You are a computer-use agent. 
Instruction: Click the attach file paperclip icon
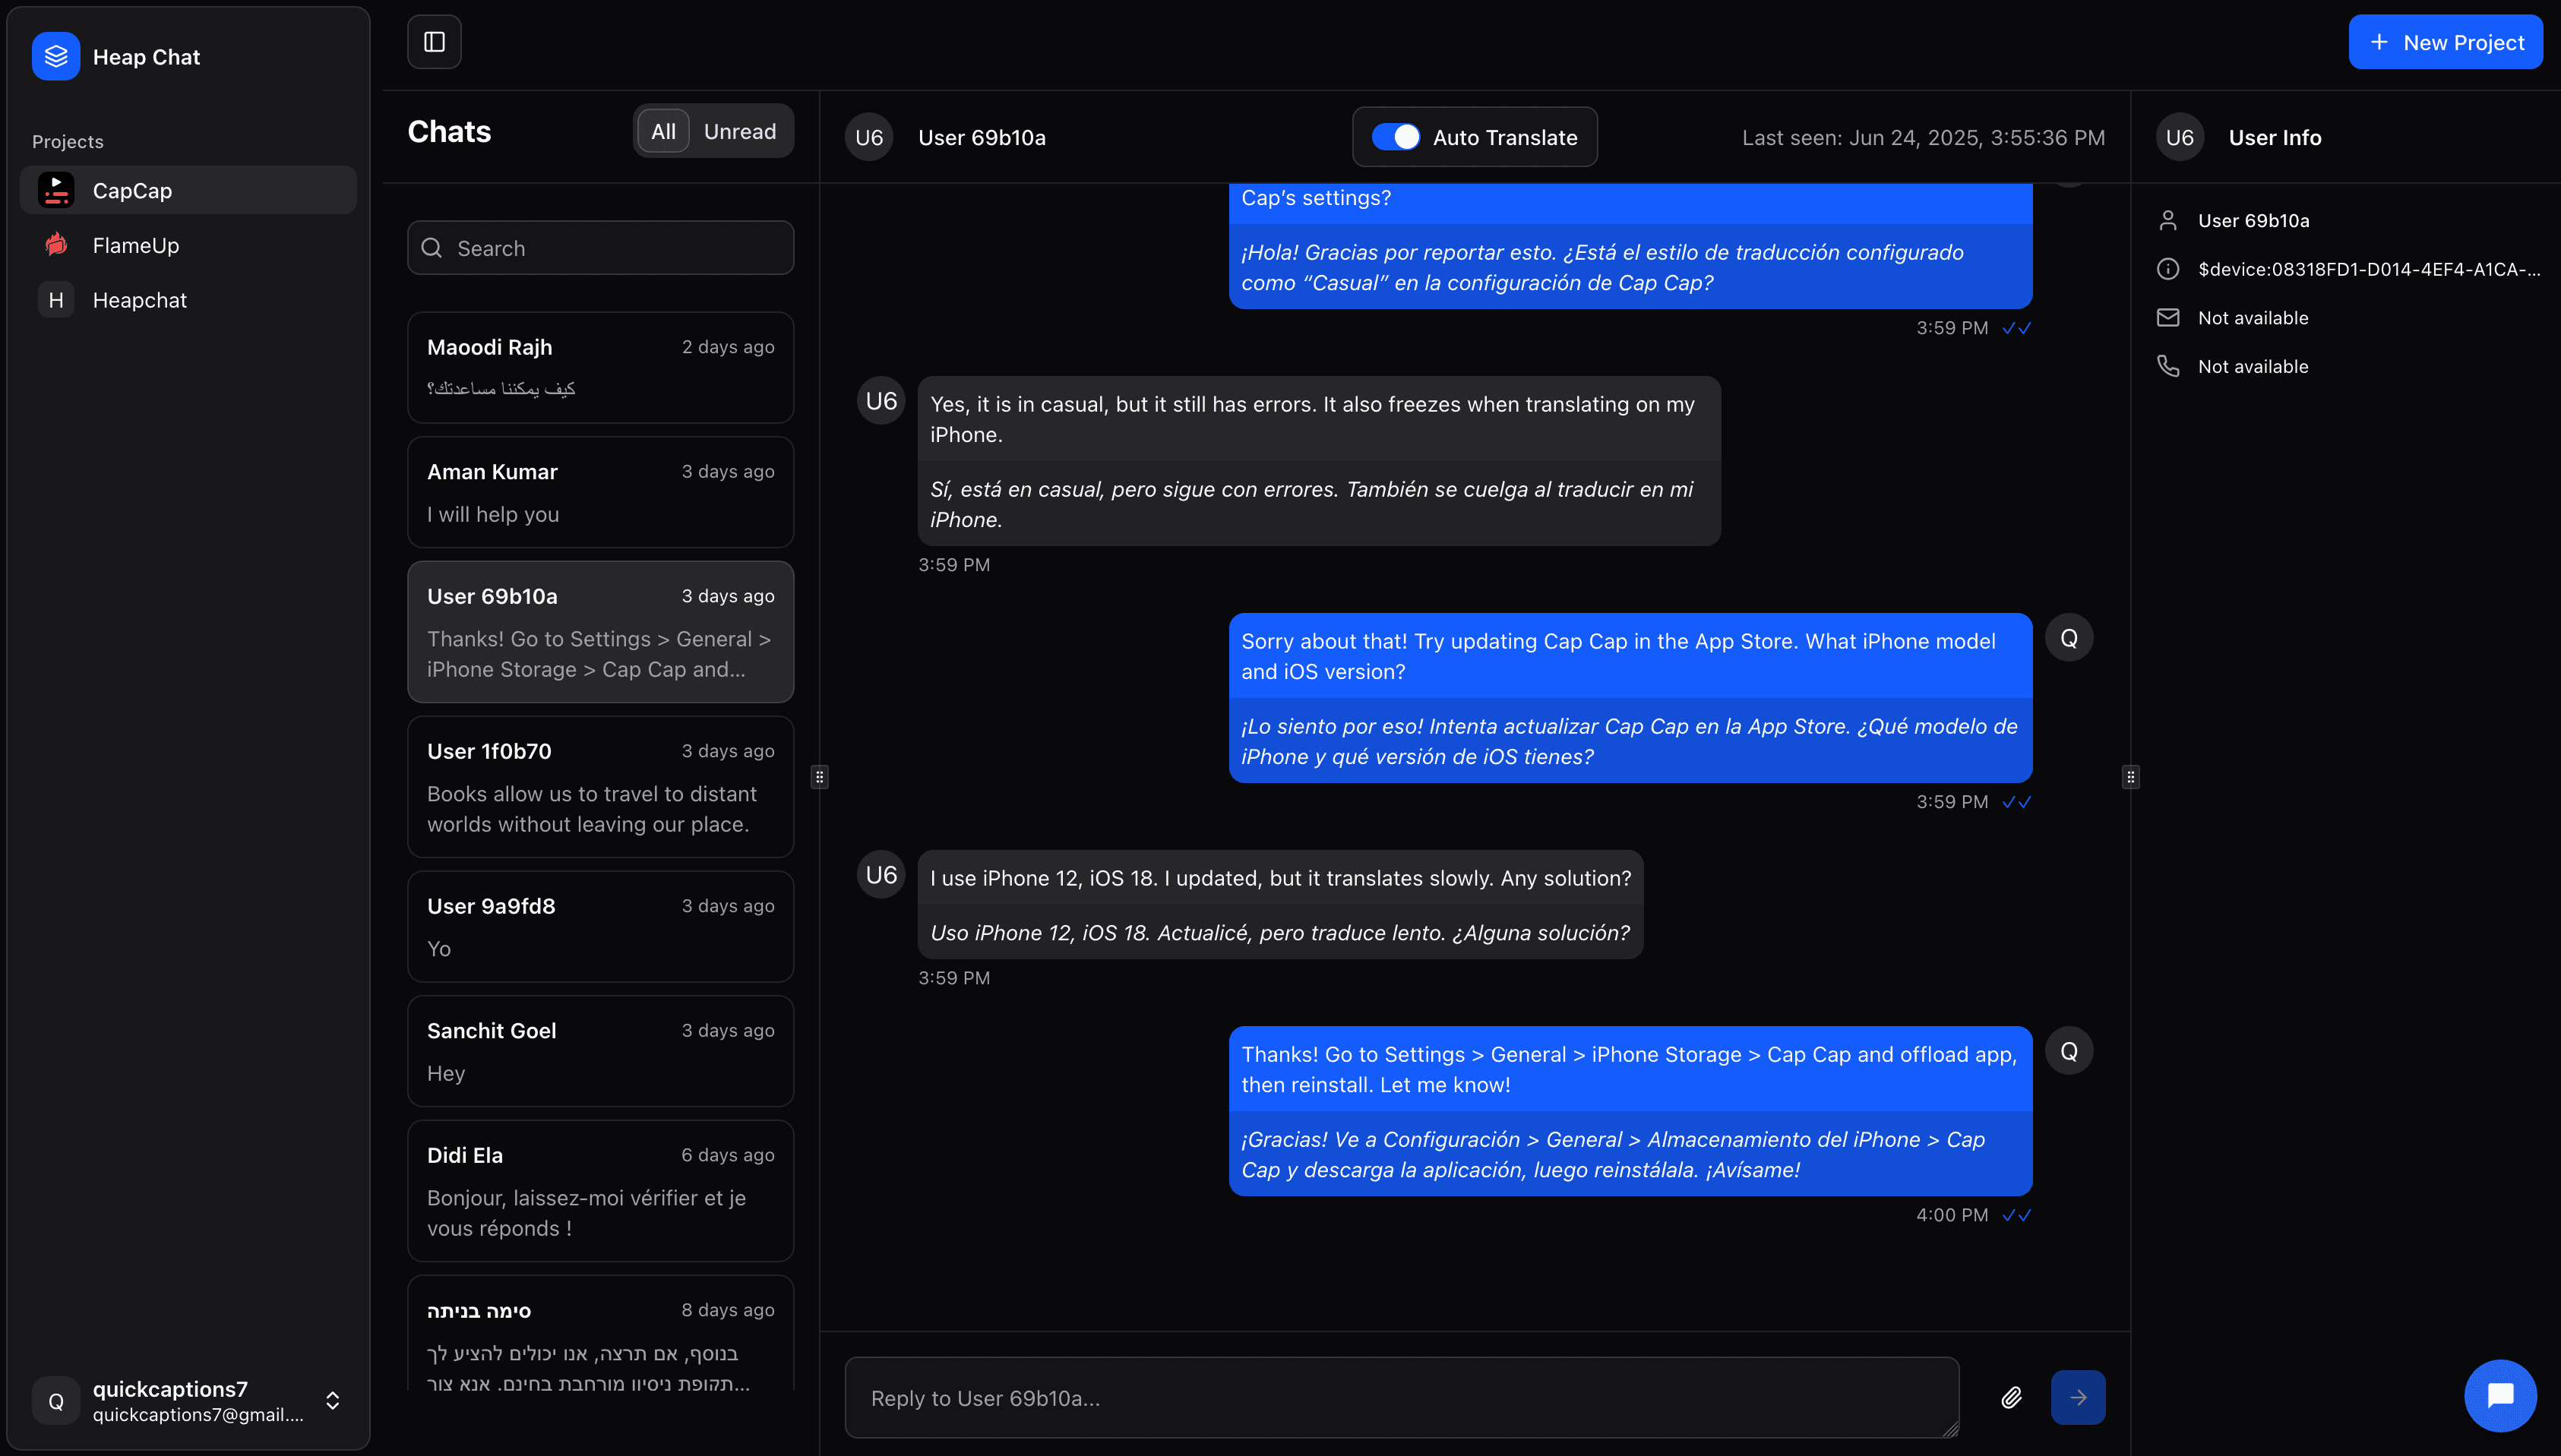(x=2011, y=1397)
